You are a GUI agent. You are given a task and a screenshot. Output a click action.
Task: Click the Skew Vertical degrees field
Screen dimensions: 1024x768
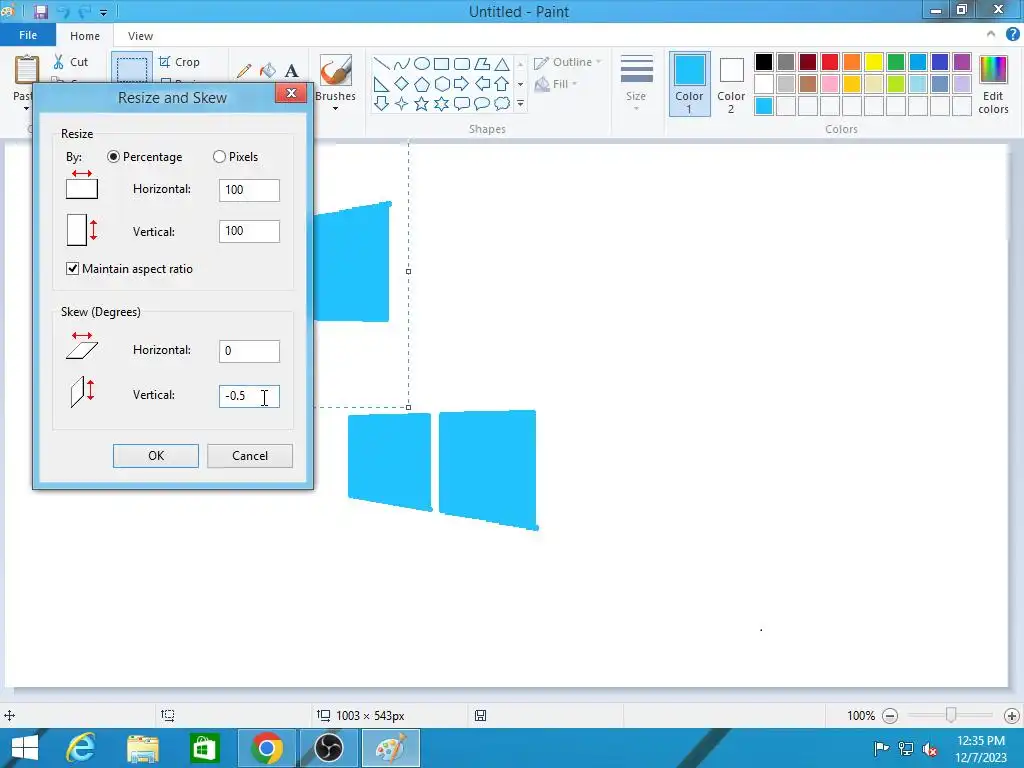249,396
